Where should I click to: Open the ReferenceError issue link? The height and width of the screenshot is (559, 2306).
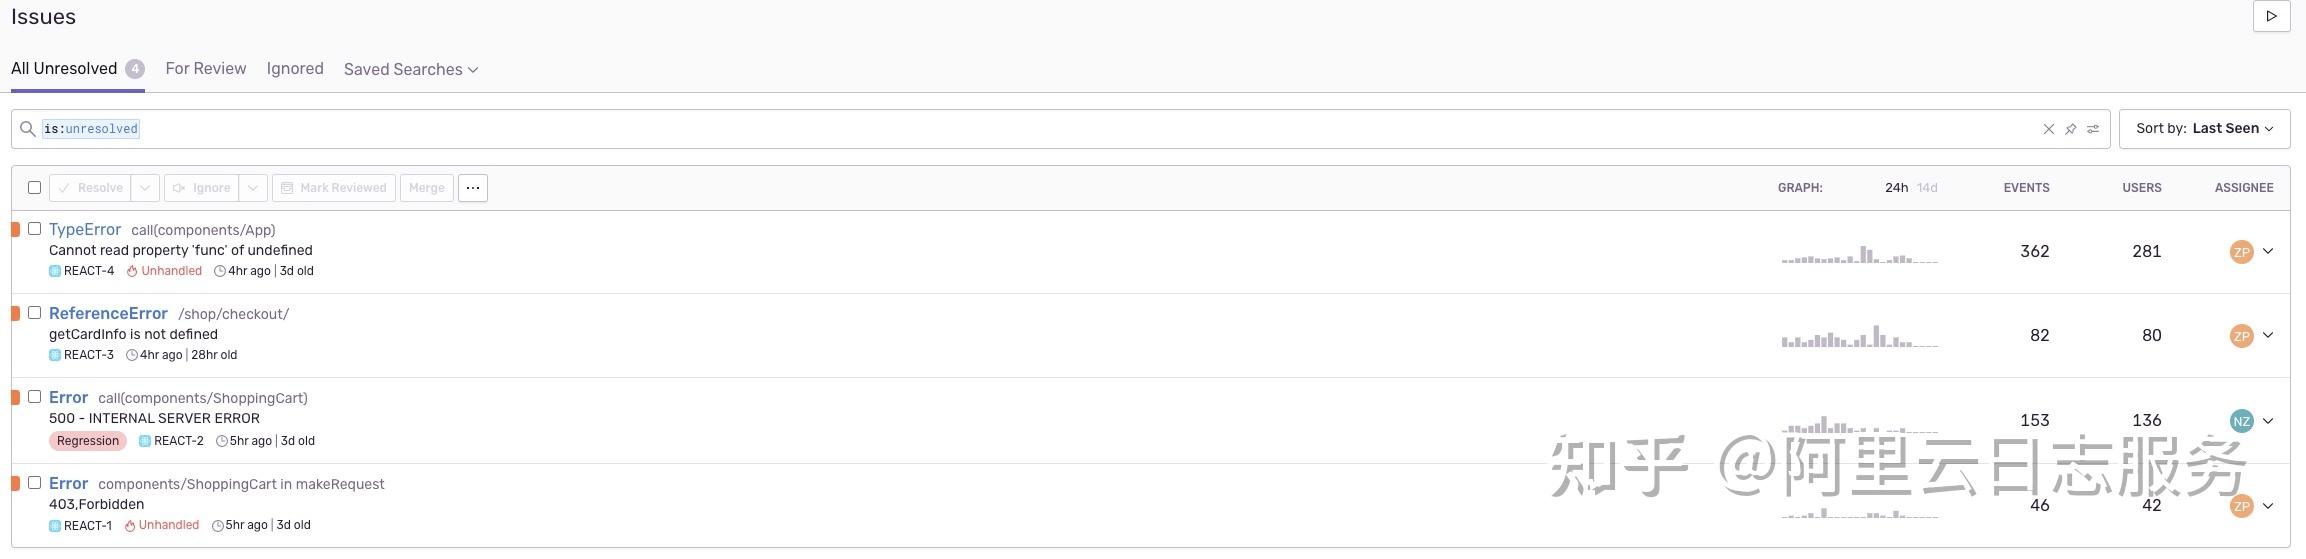pos(108,313)
